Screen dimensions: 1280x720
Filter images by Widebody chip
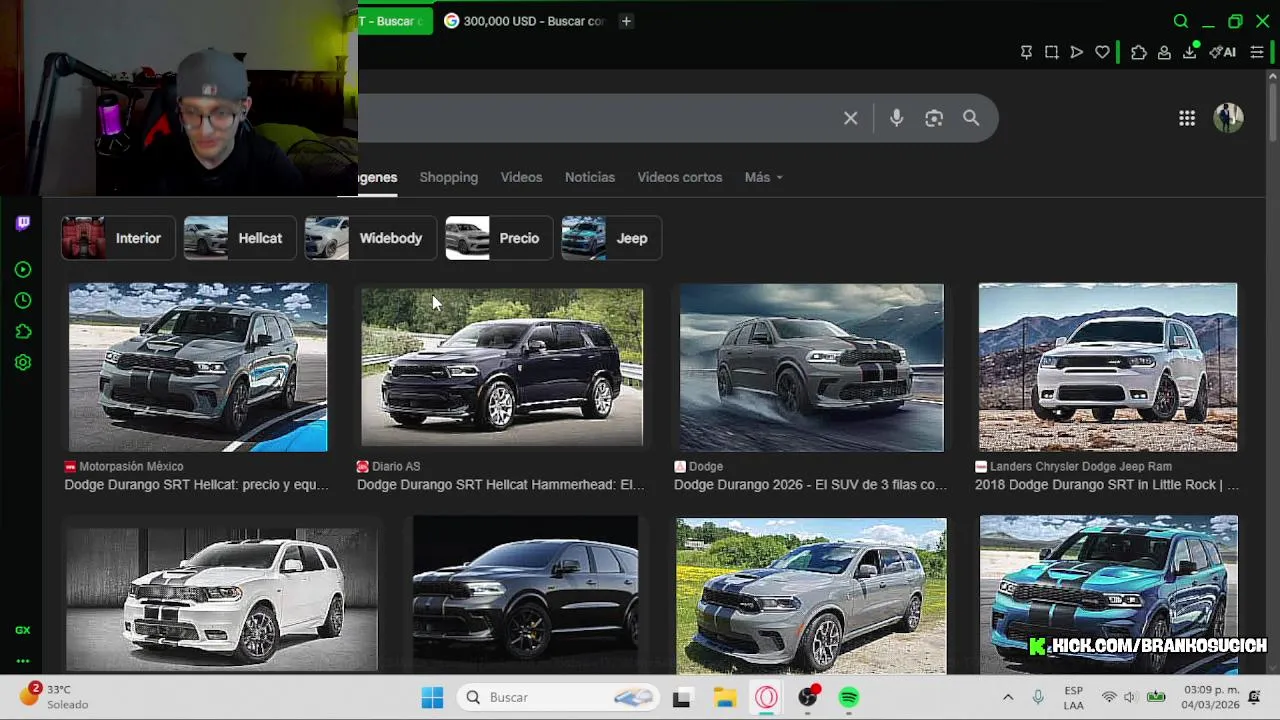coord(370,238)
